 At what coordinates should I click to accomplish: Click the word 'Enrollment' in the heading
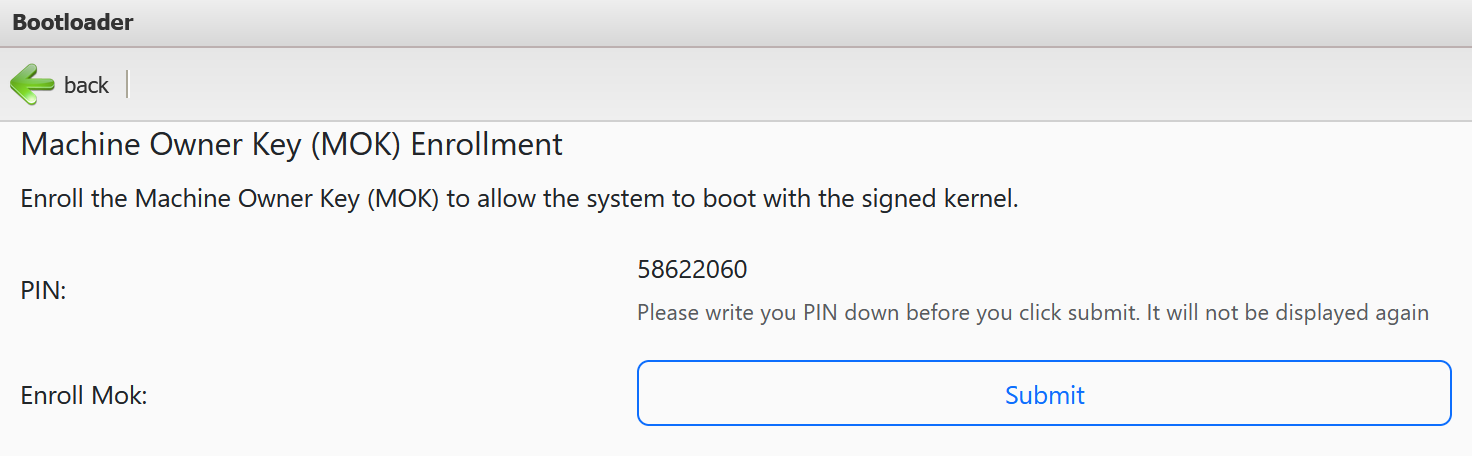coord(487,145)
